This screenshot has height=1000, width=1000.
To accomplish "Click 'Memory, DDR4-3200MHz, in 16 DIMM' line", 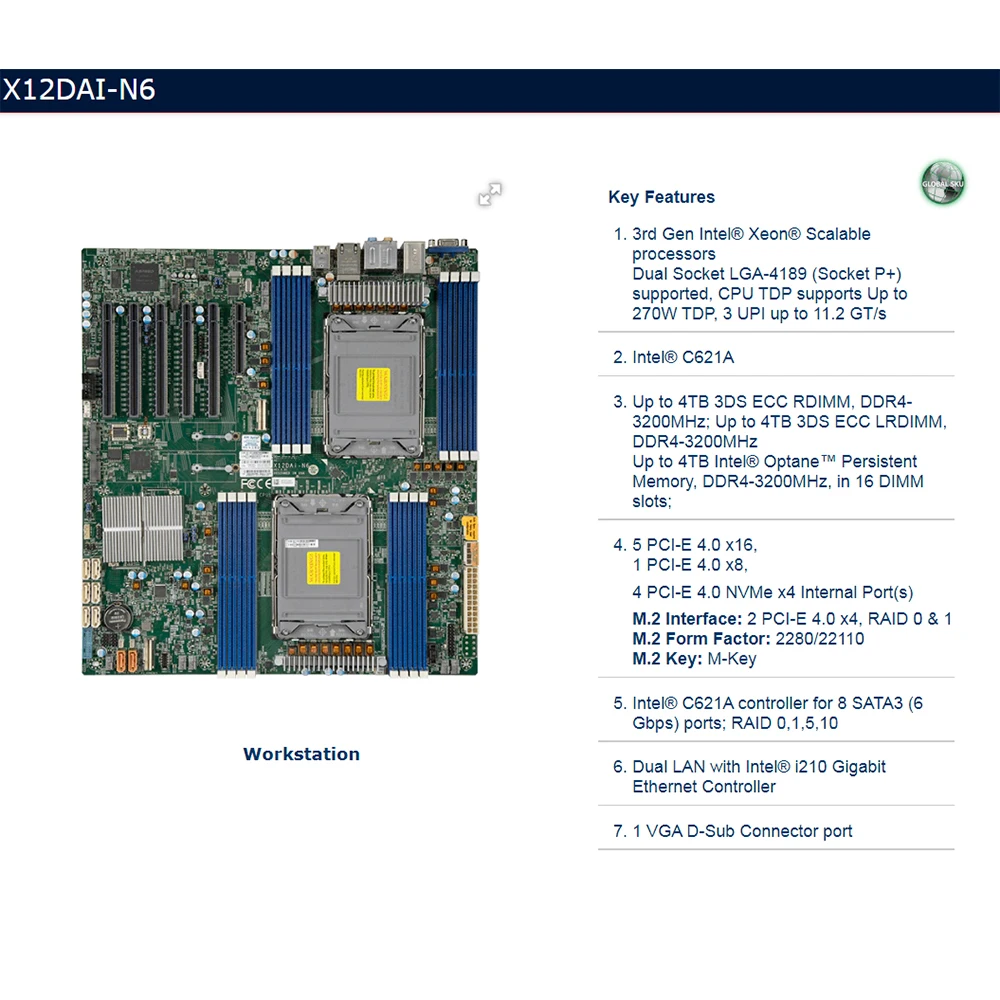I will coord(777,482).
